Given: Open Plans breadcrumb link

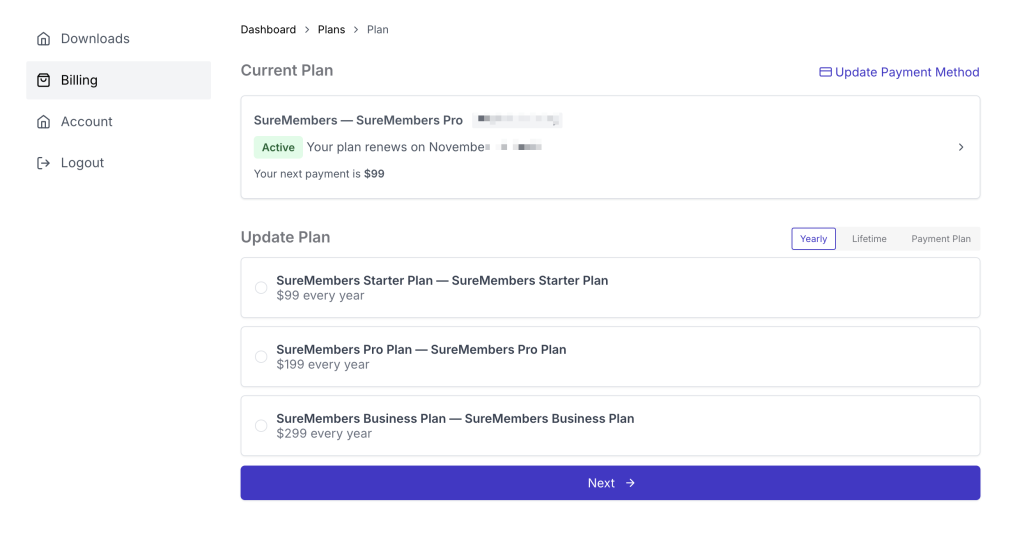Looking at the screenshot, I should click(331, 30).
